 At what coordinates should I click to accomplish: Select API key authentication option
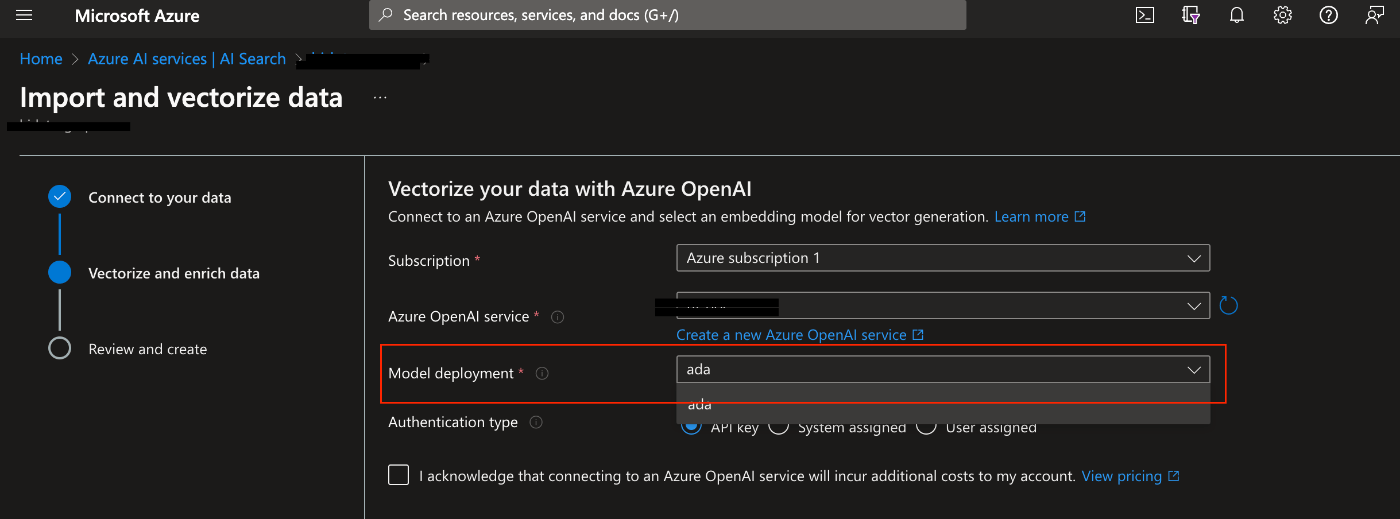click(x=691, y=427)
